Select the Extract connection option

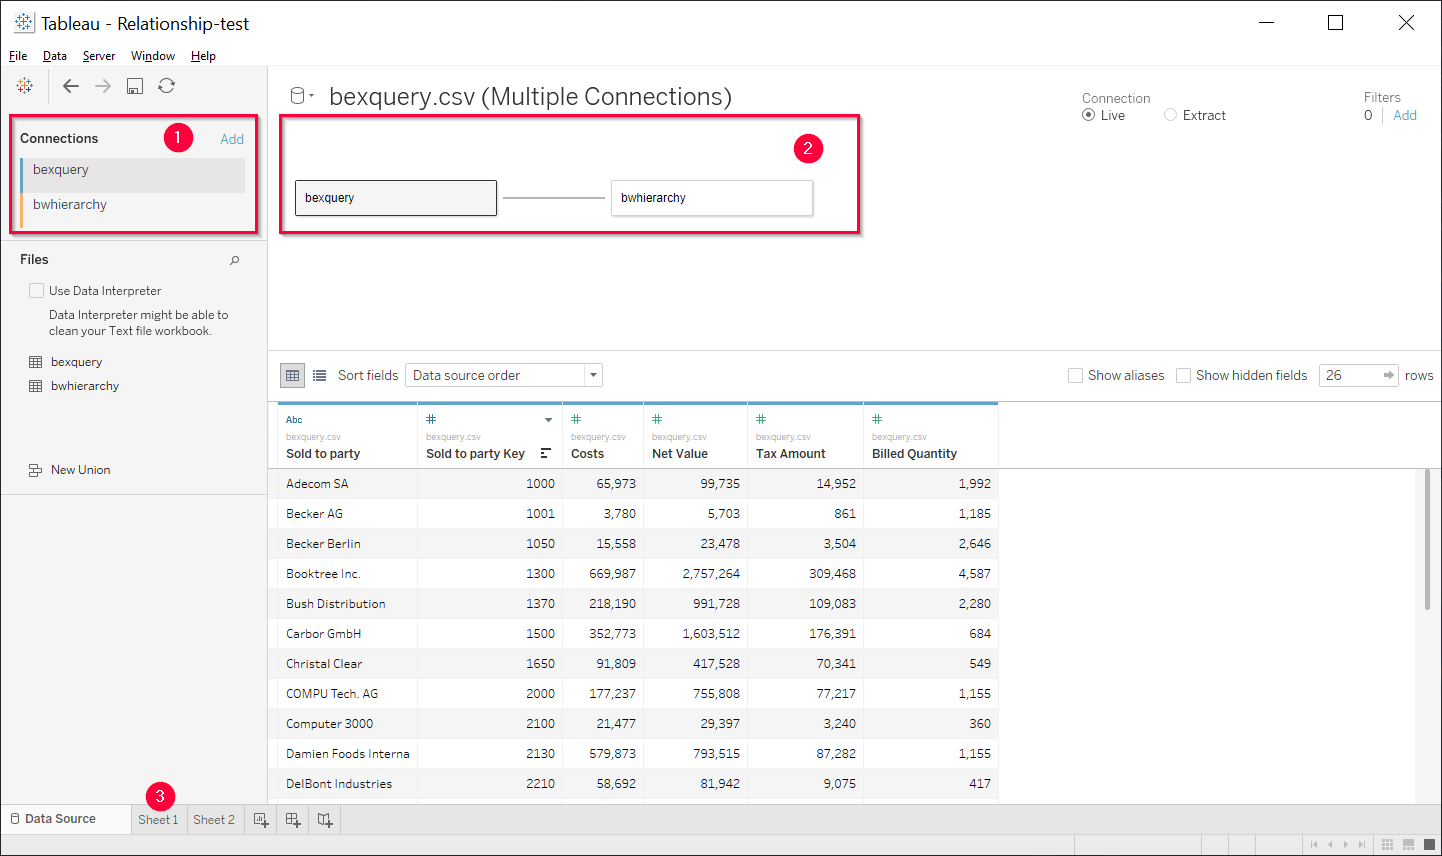[x=1170, y=115]
